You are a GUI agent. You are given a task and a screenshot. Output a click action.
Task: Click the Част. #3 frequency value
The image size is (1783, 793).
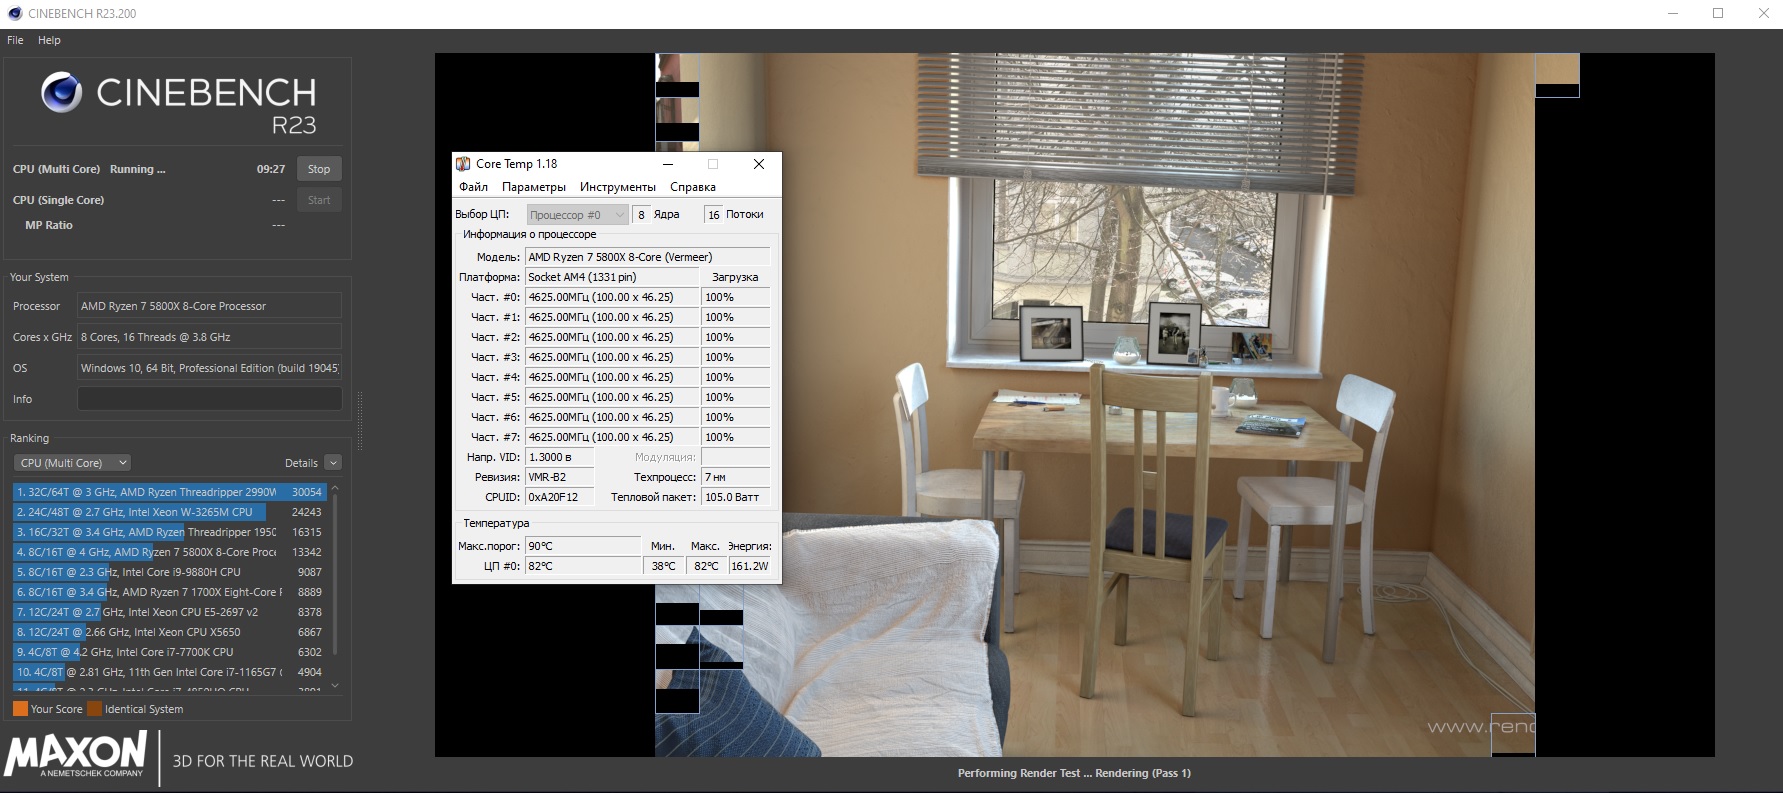click(611, 357)
